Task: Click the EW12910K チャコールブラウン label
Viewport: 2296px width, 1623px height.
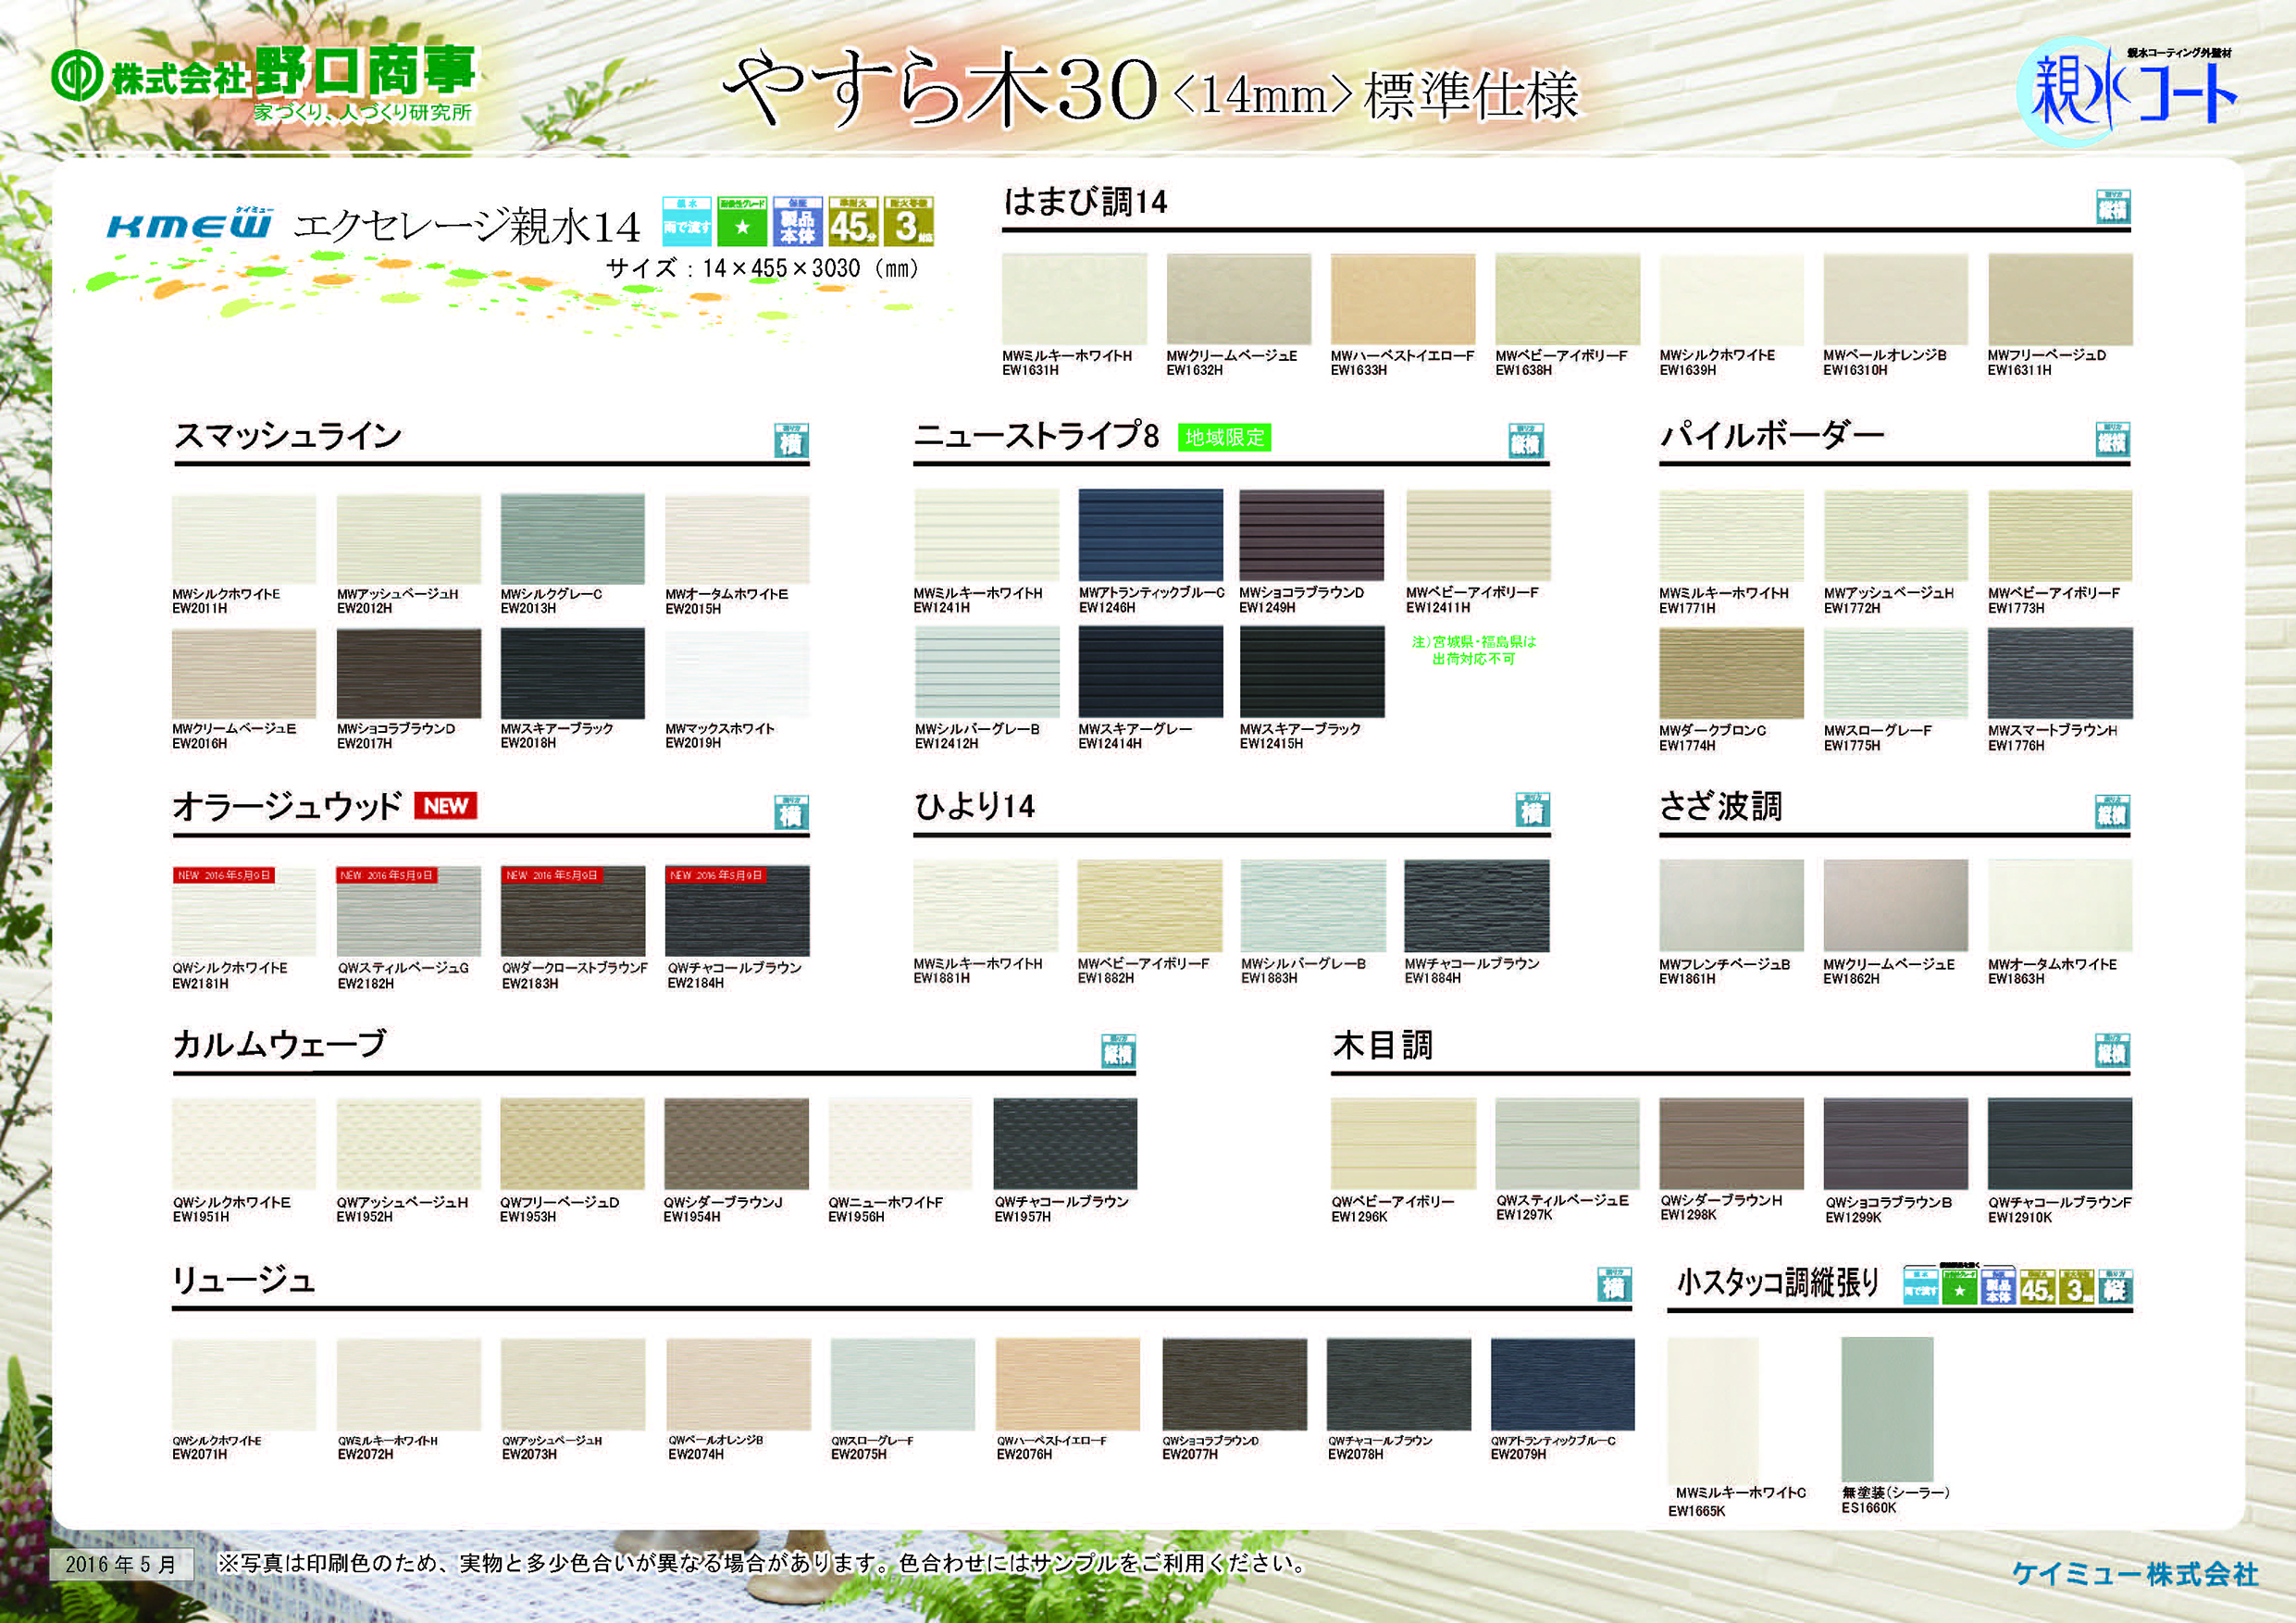Action: (x=2060, y=1210)
